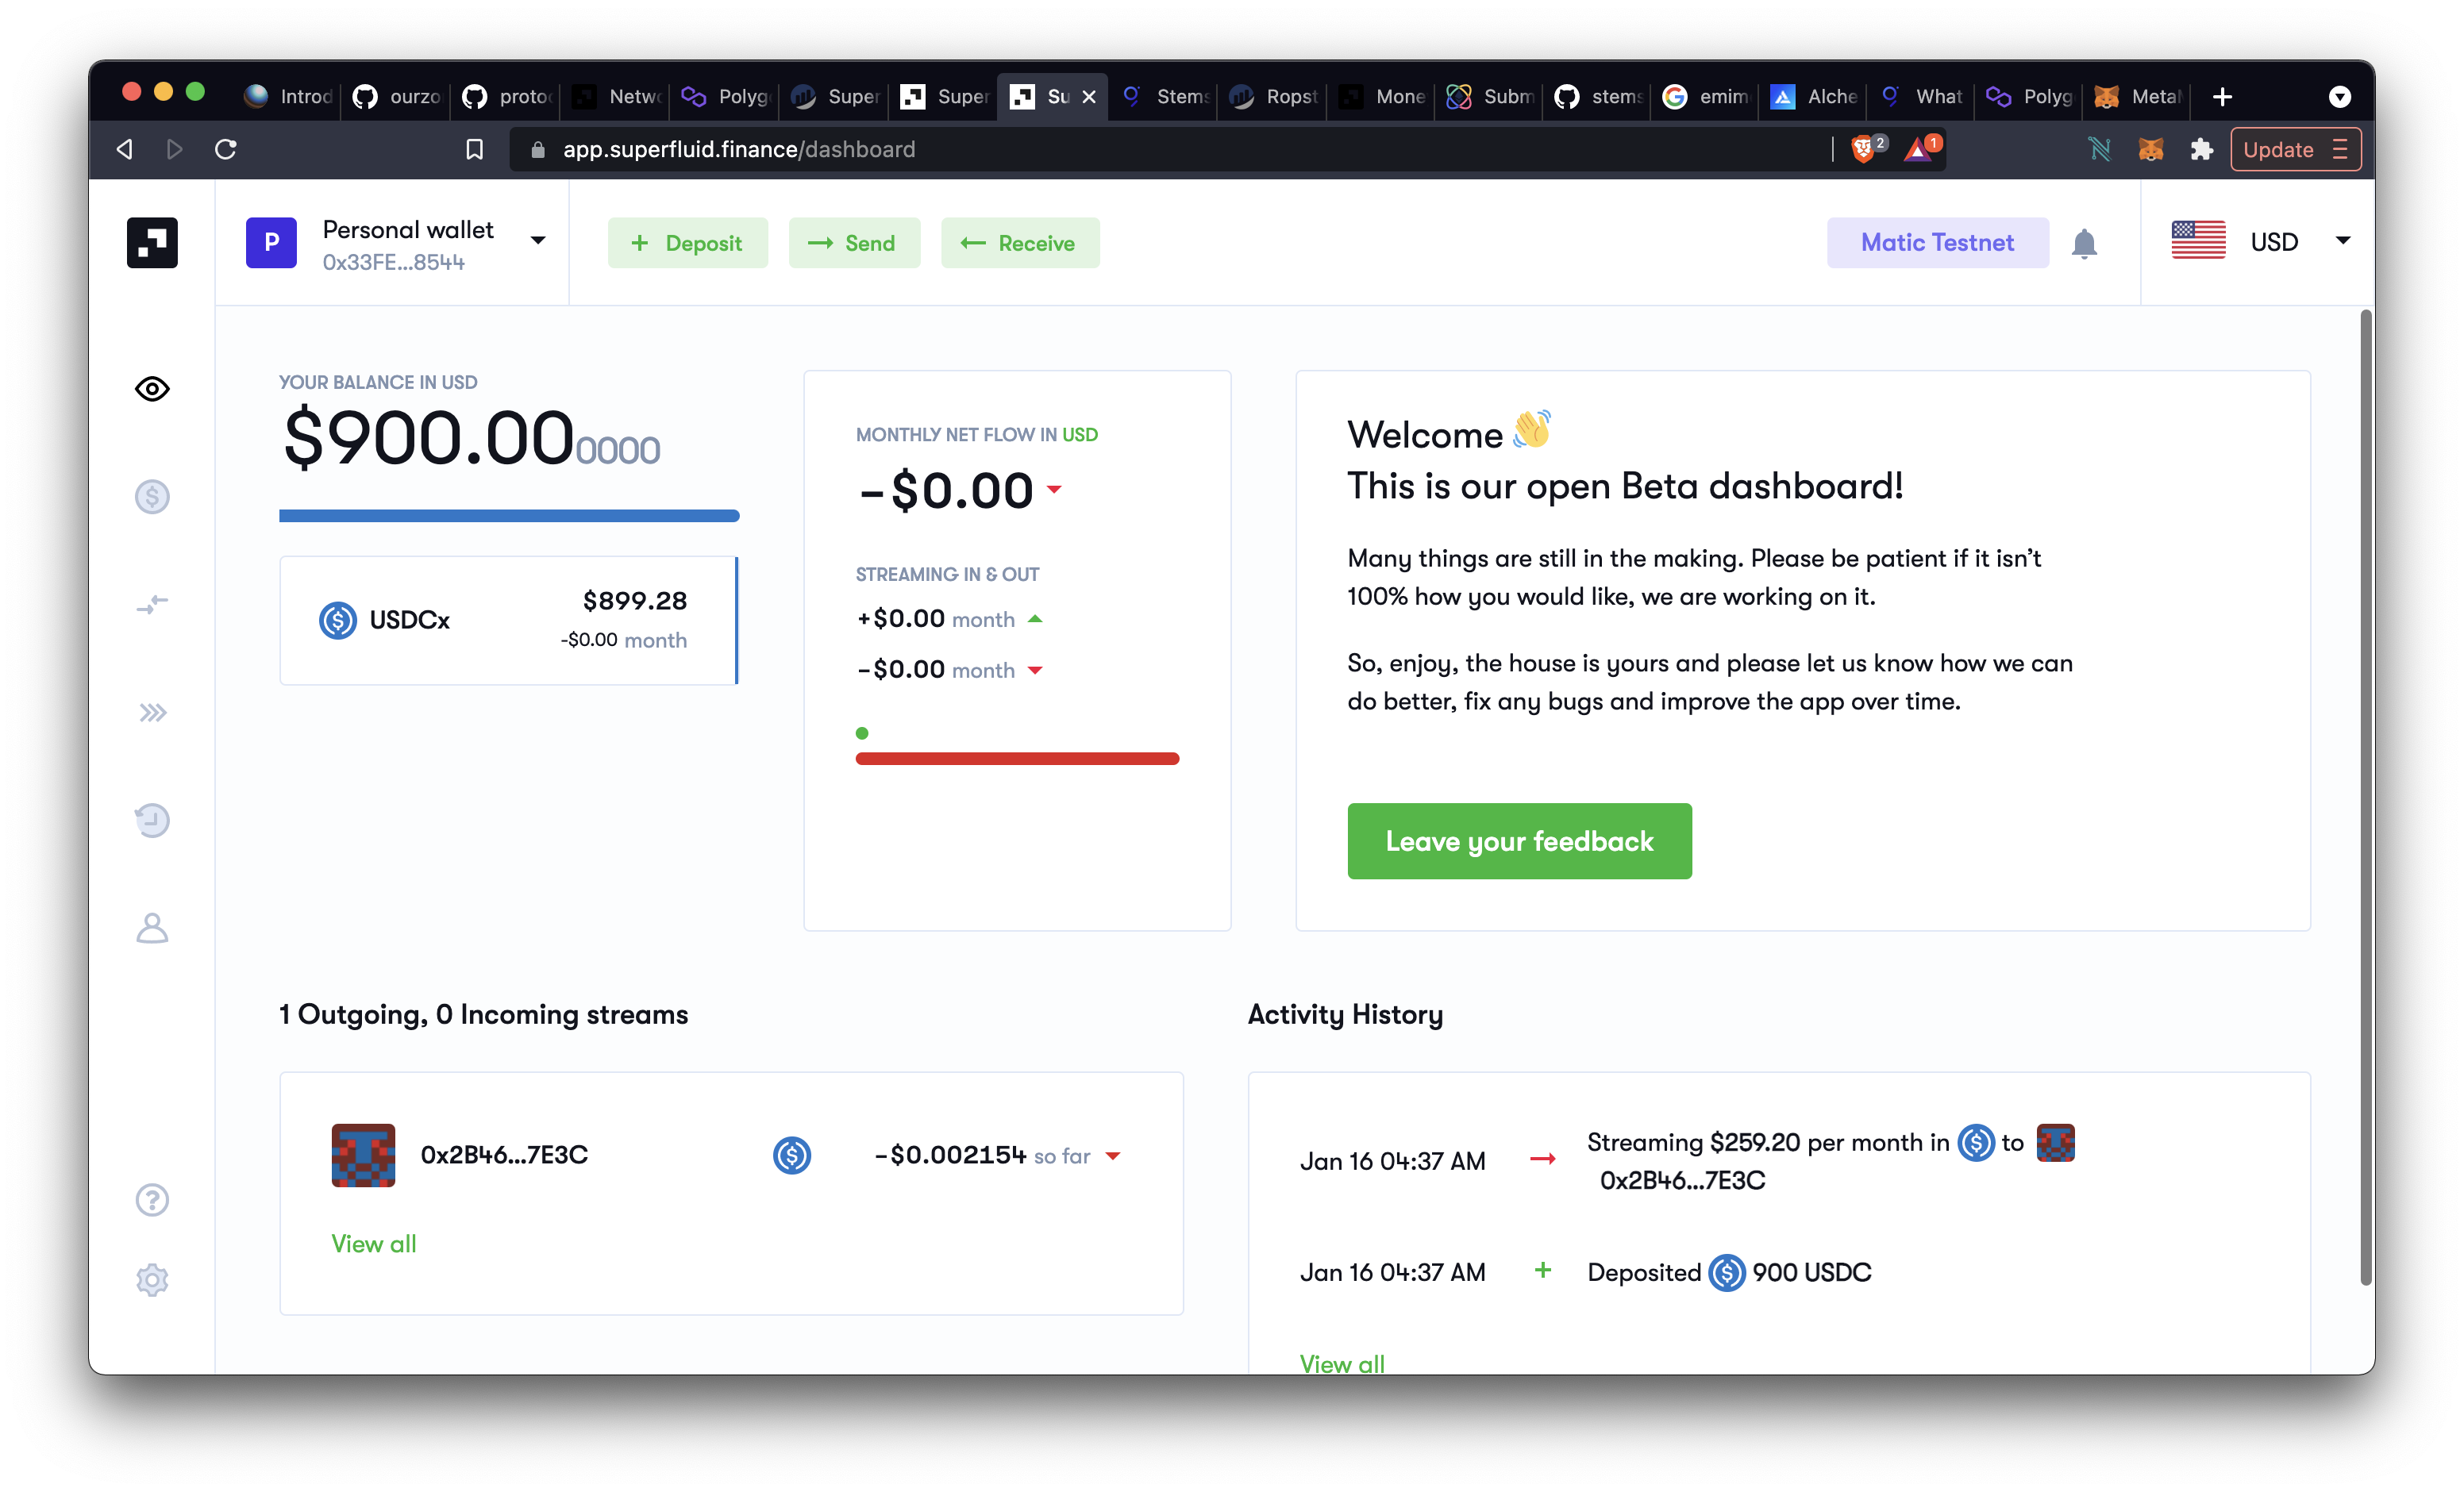Image resolution: width=2464 pixels, height=1492 pixels.
Task: Click the Deposit button
Action: [x=687, y=243]
